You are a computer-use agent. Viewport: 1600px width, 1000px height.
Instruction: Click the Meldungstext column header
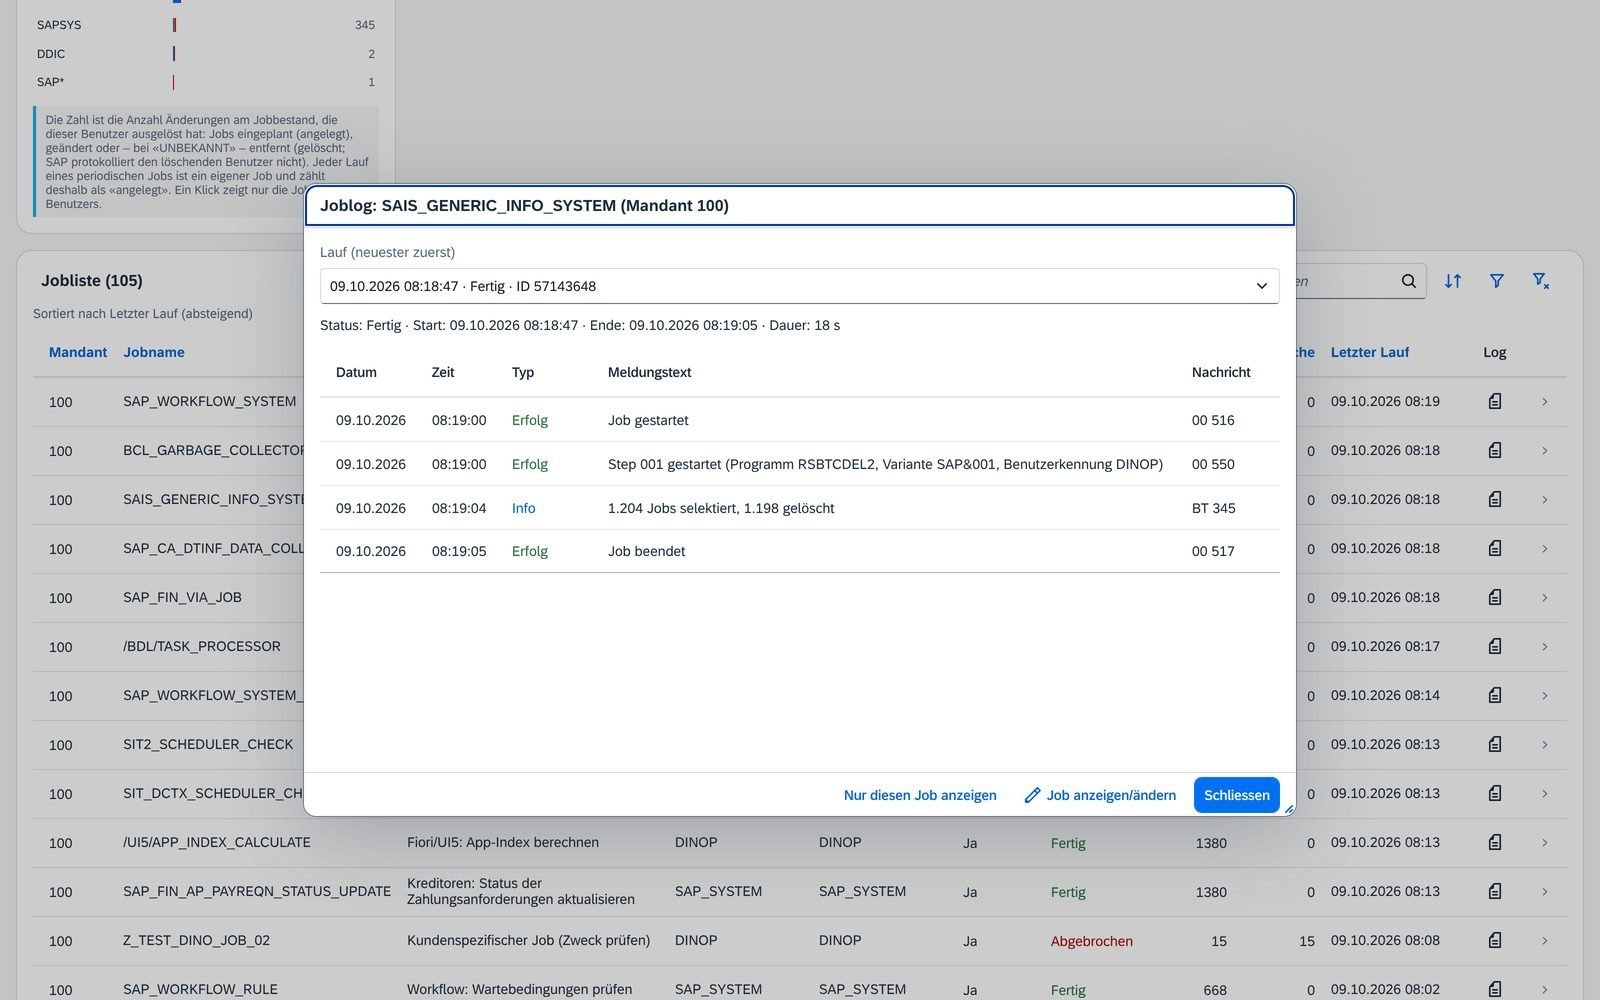coord(650,372)
